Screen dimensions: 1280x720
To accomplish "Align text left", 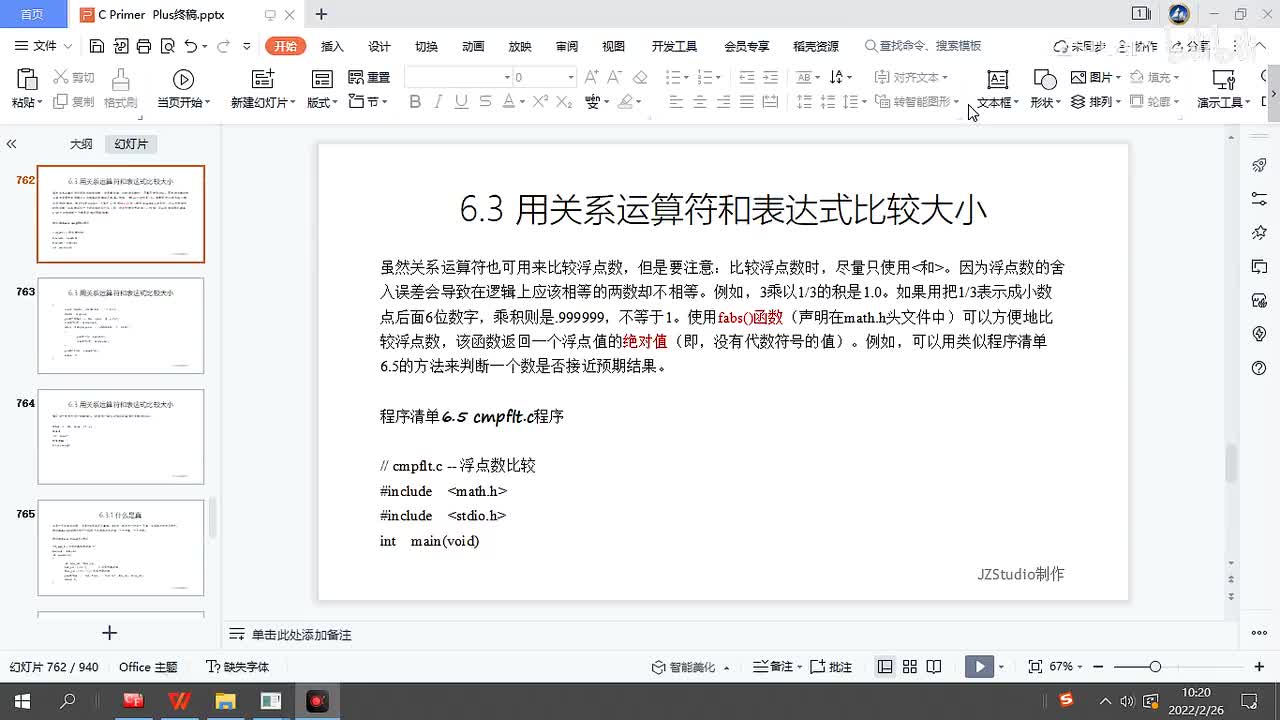I will (676, 101).
